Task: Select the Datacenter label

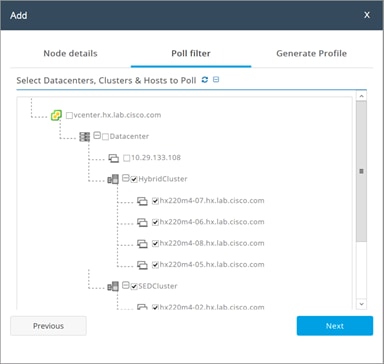Action: 129,136
